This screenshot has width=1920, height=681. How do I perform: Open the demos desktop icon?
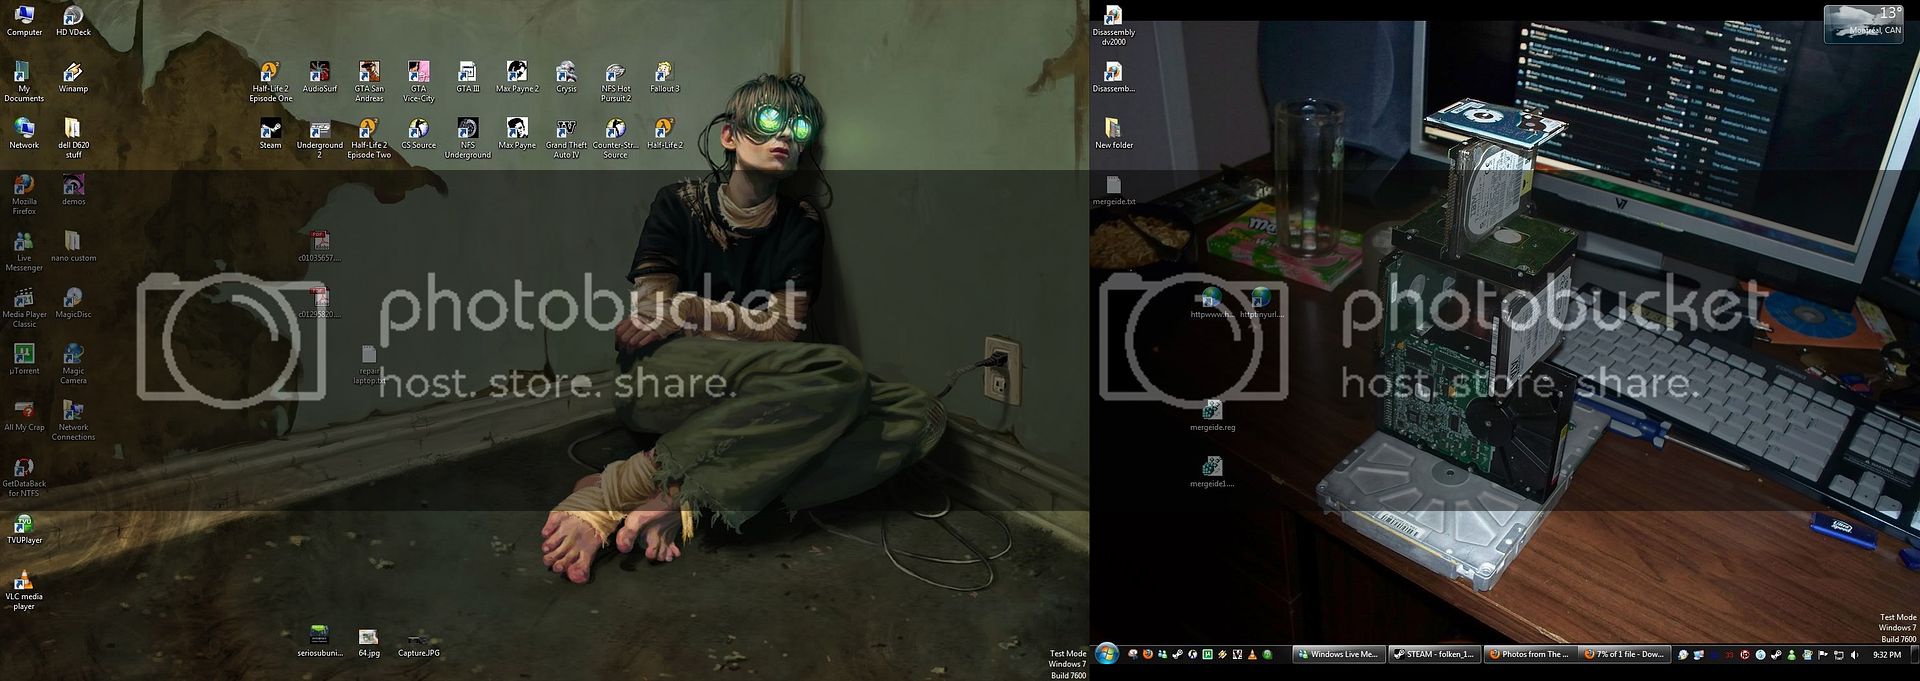tap(73, 190)
